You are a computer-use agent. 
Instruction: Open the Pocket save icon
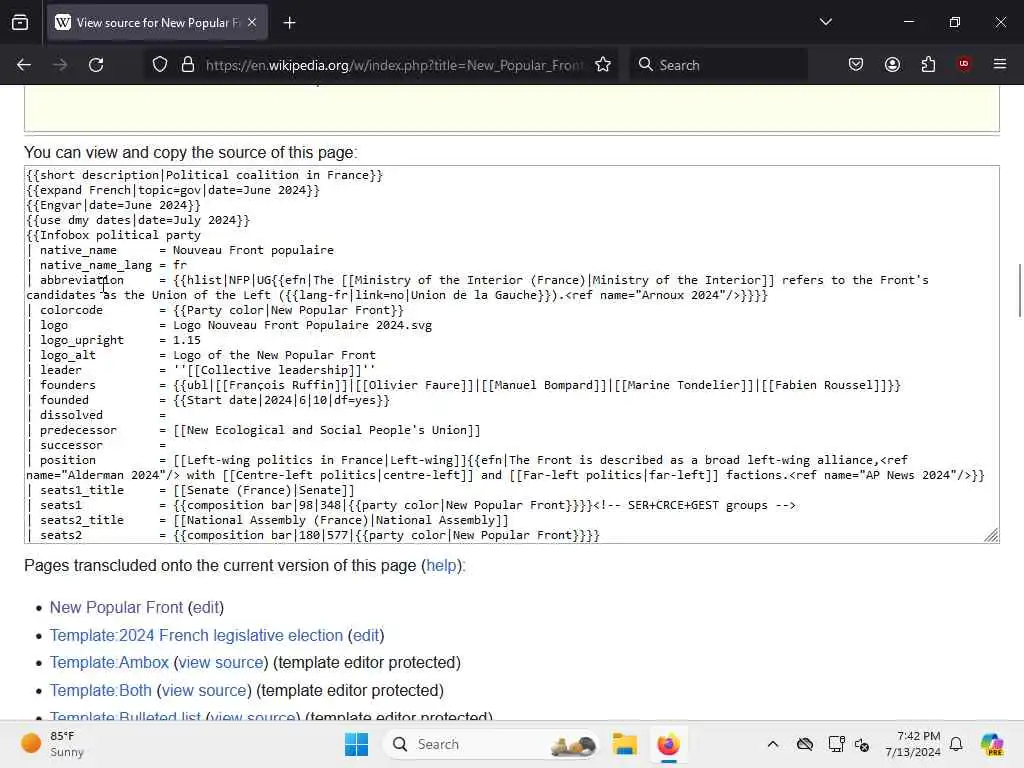tap(856, 65)
